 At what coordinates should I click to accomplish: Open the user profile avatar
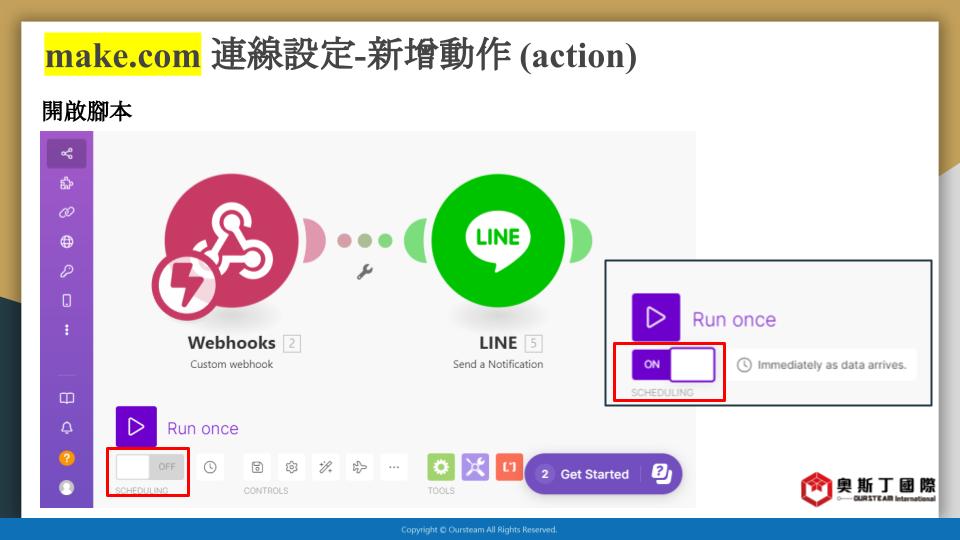(67, 487)
